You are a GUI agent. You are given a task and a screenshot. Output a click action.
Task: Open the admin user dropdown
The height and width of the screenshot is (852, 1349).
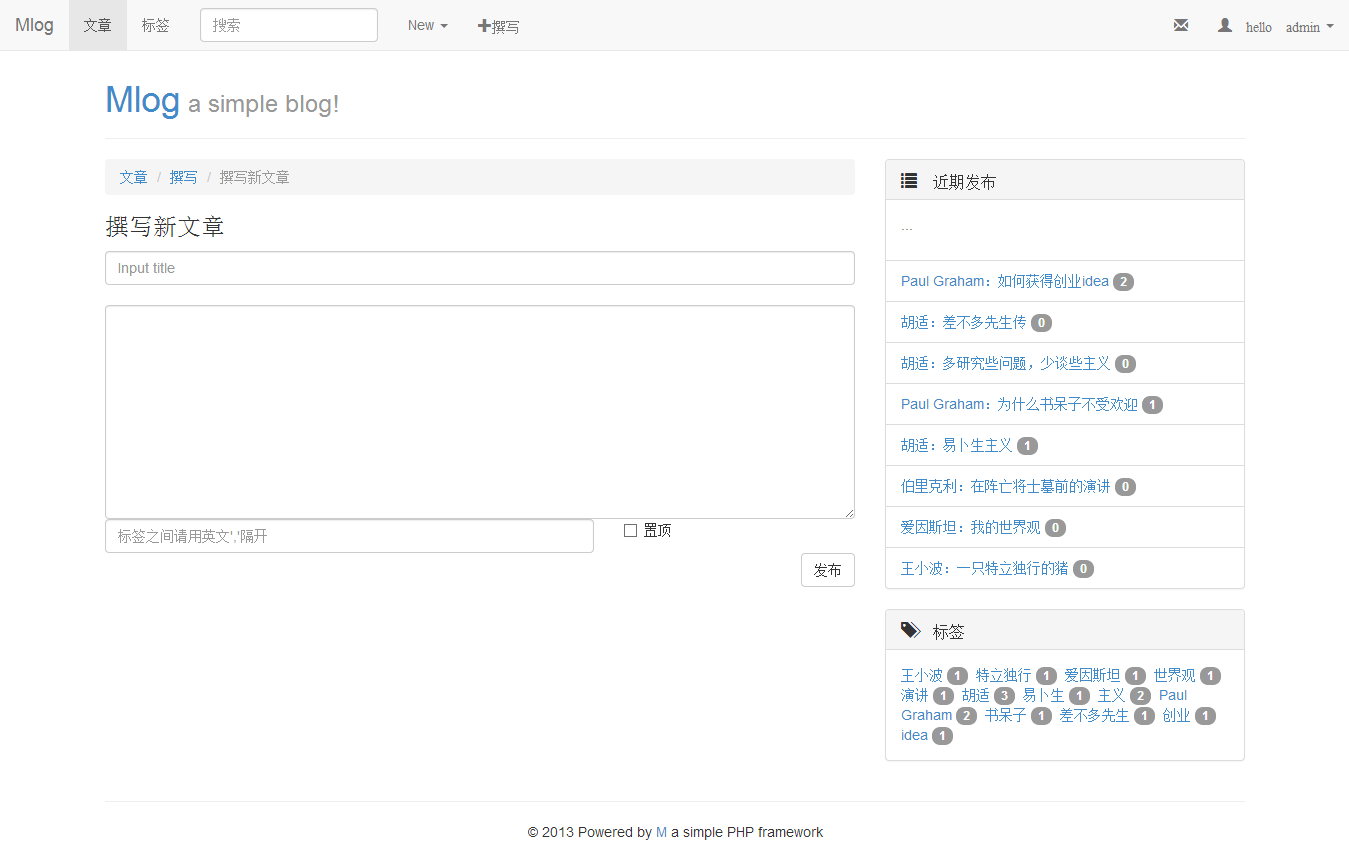1308,27
